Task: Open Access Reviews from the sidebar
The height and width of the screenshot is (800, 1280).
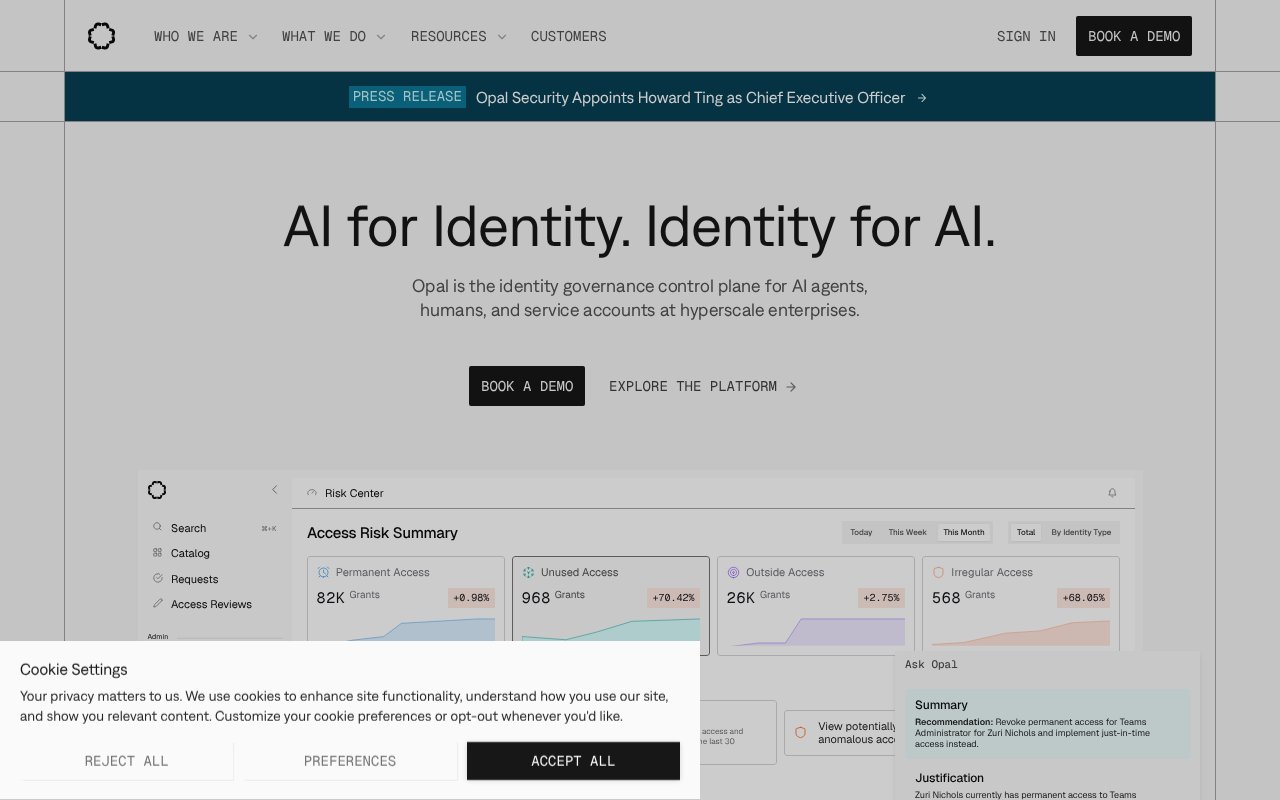Action: [210, 604]
